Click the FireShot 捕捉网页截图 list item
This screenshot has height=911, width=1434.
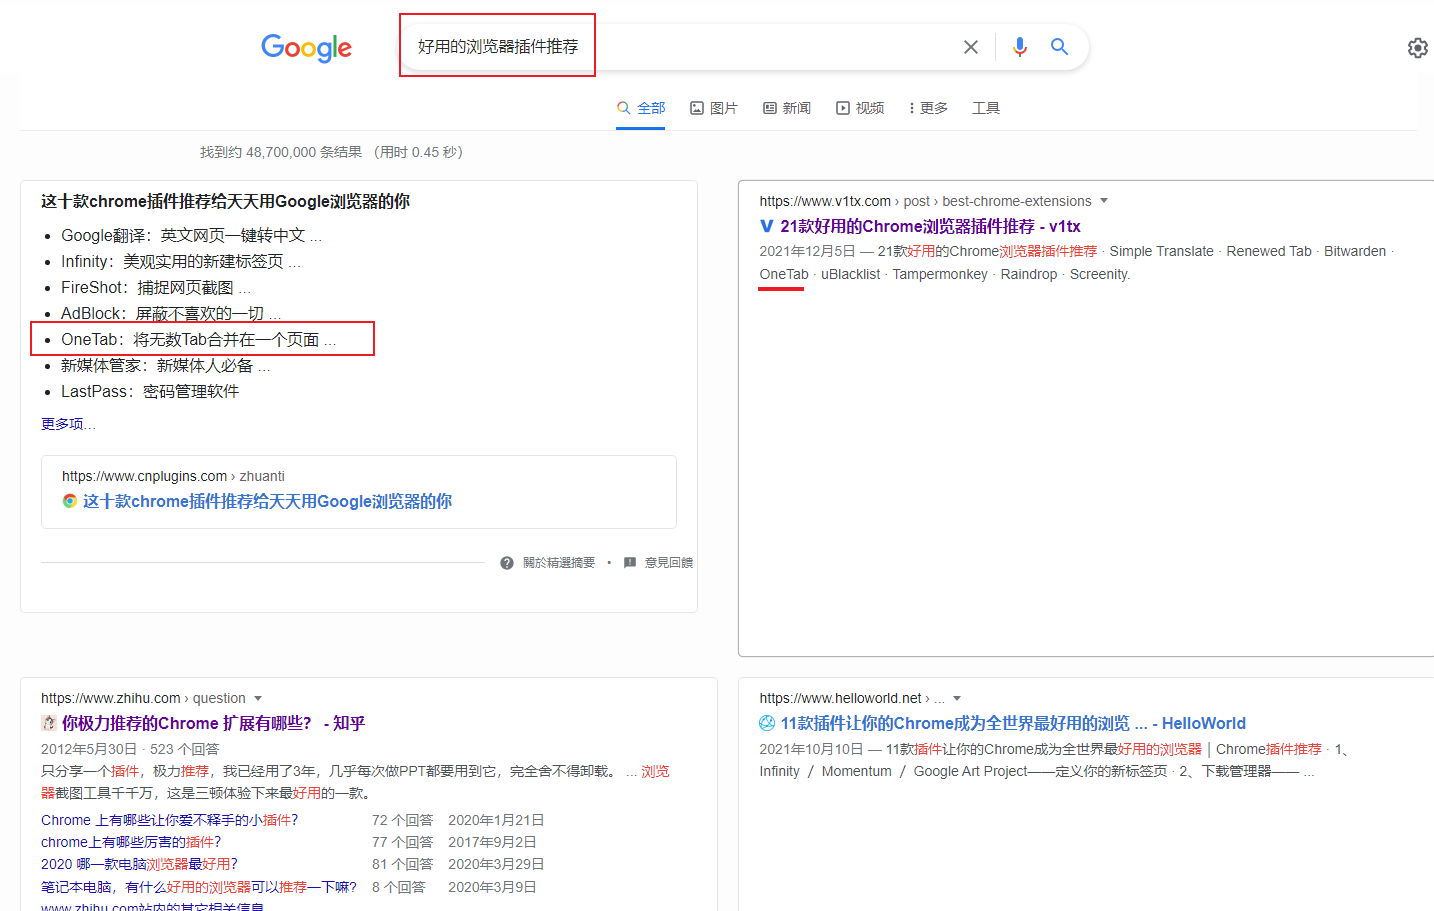pyautogui.click(x=156, y=288)
